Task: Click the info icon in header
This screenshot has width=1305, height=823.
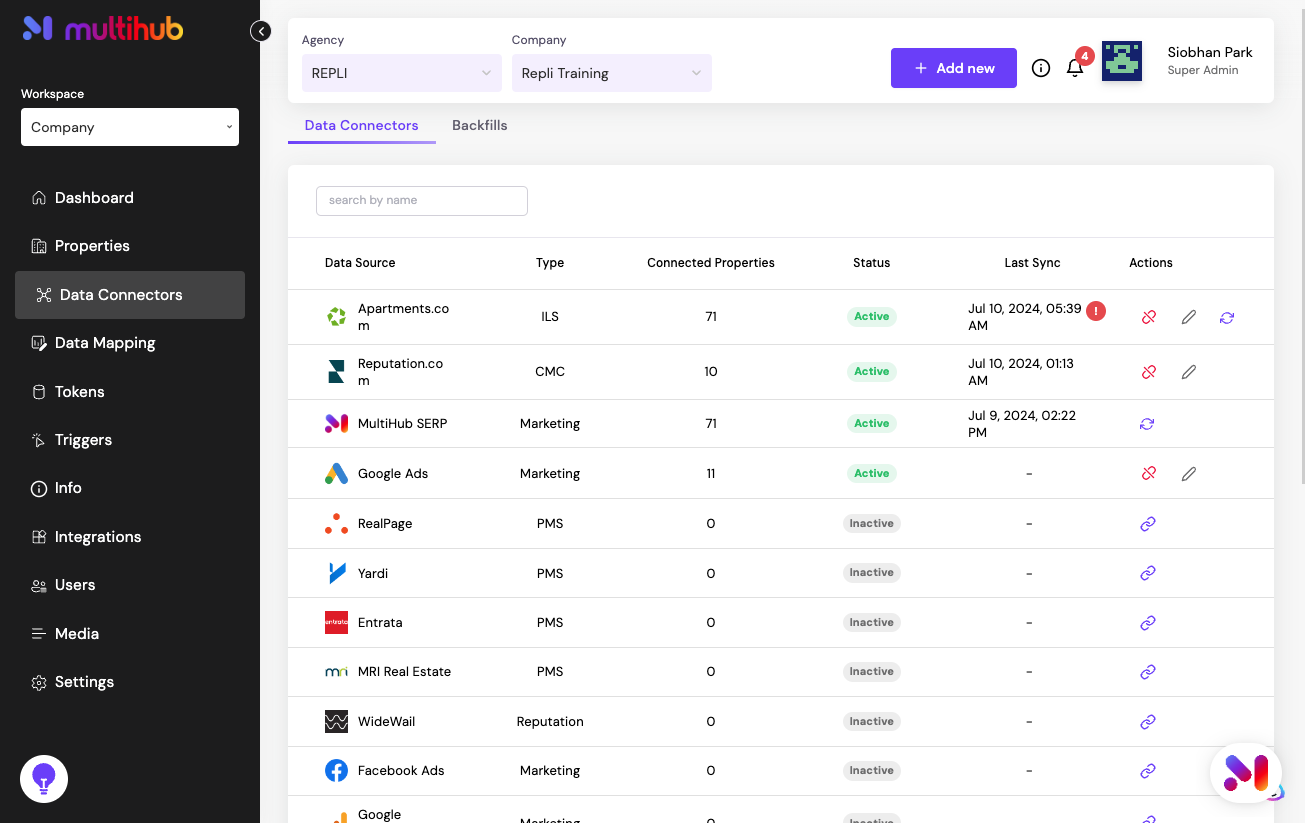Action: click(x=1041, y=68)
